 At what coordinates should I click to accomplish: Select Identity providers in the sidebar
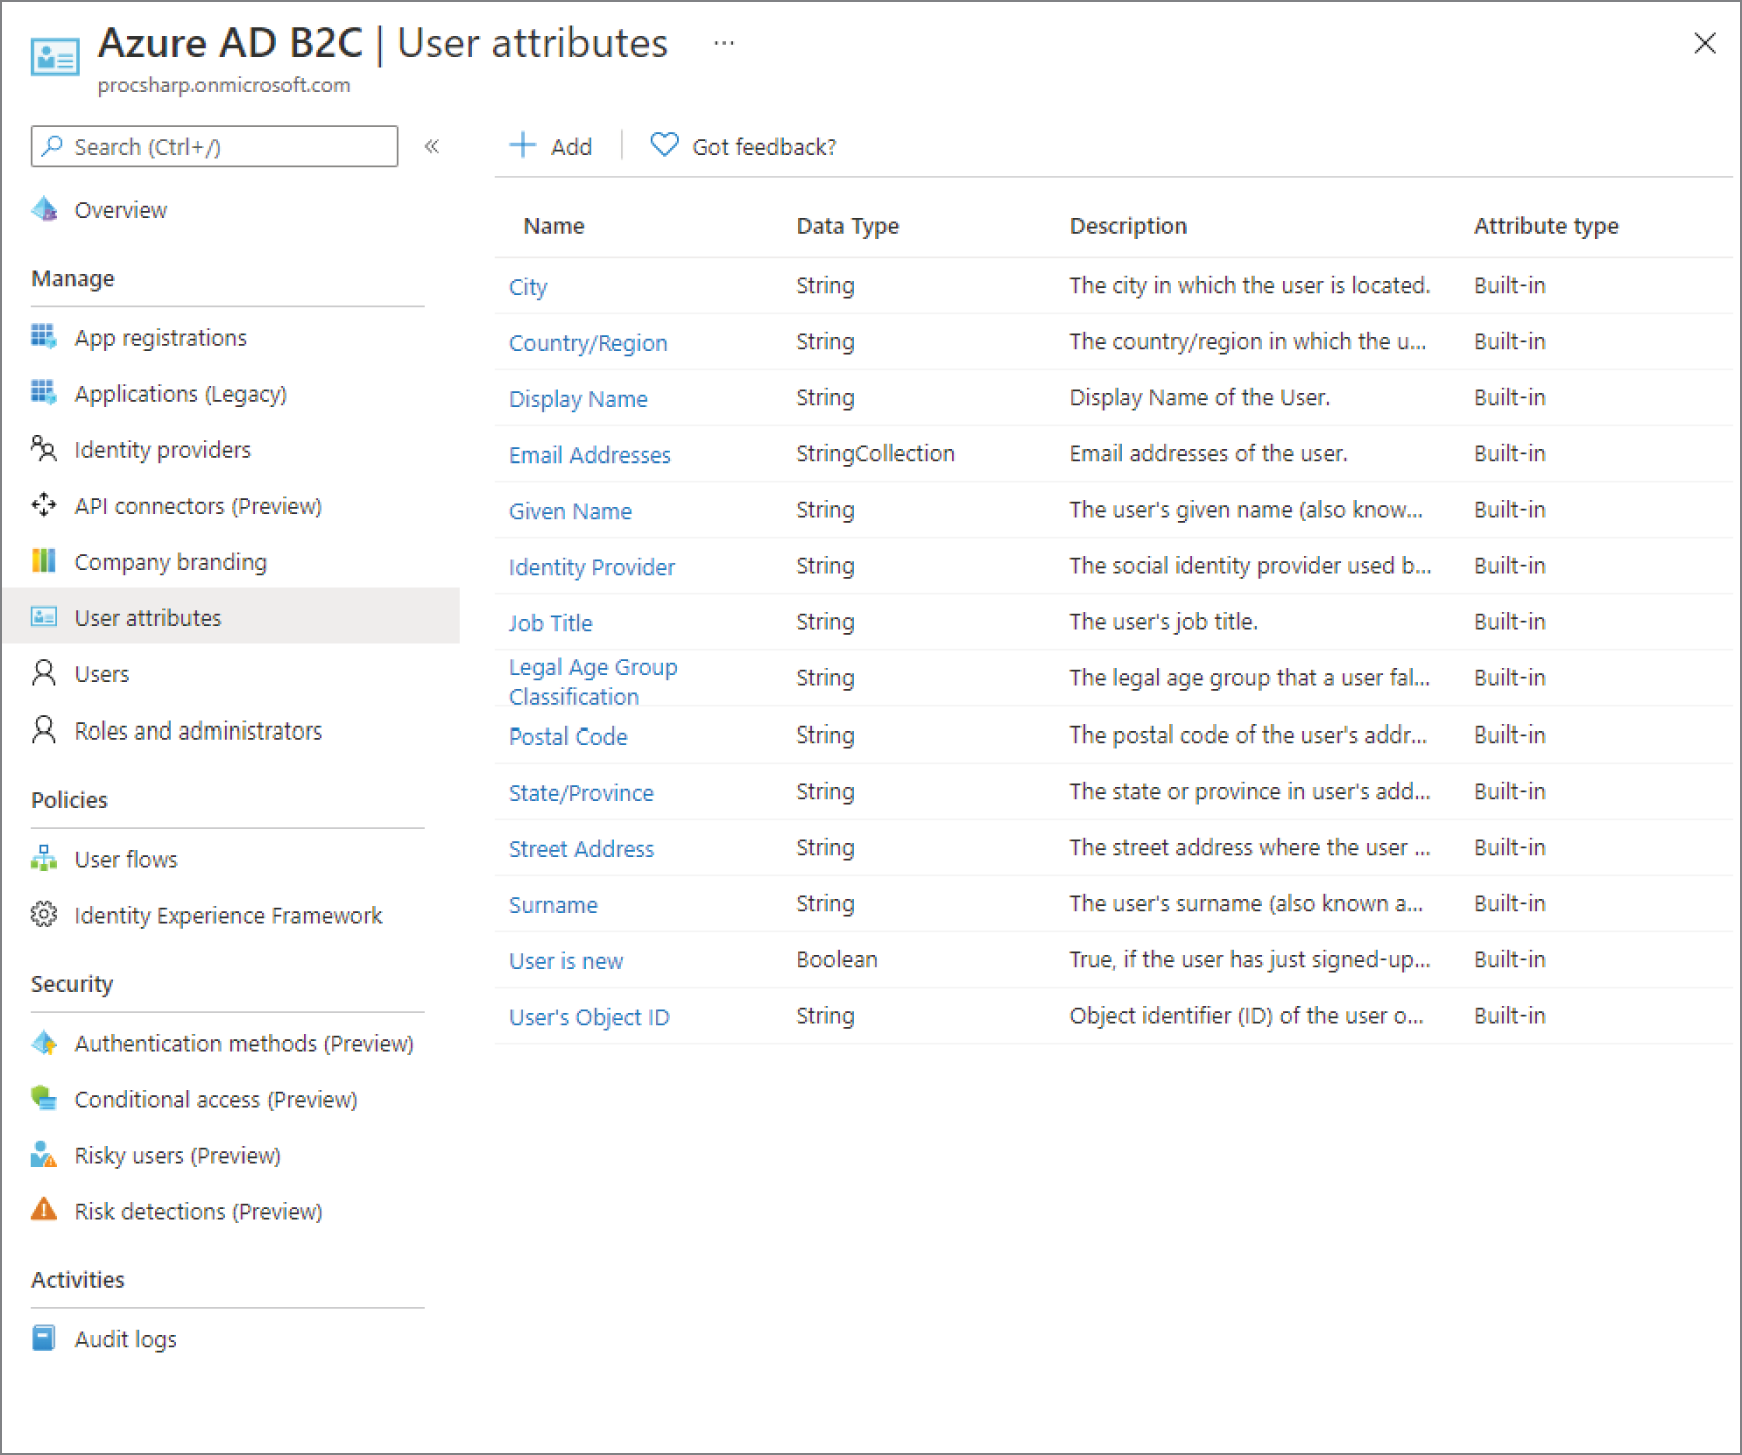pyautogui.click(x=161, y=449)
